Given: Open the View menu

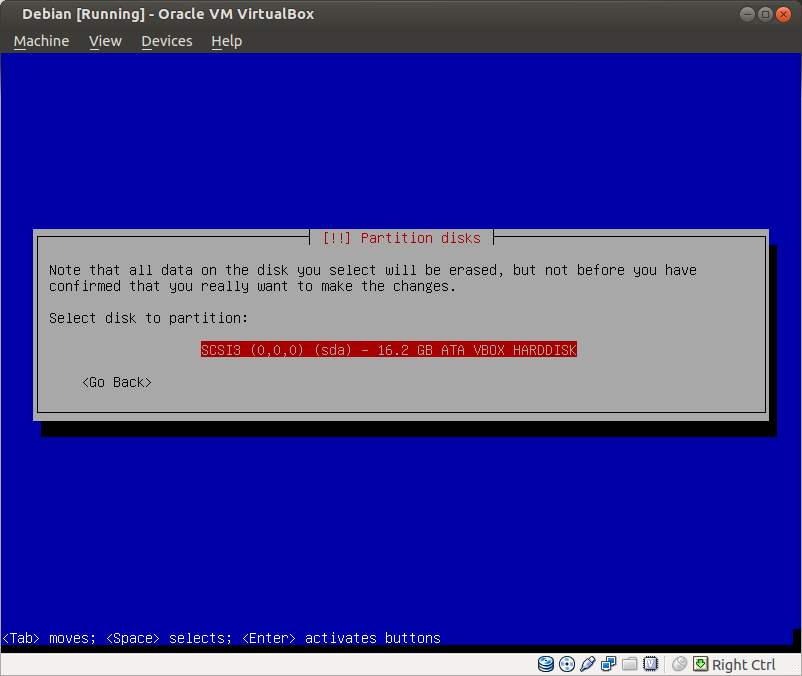Looking at the screenshot, I should tap(105, 41).
